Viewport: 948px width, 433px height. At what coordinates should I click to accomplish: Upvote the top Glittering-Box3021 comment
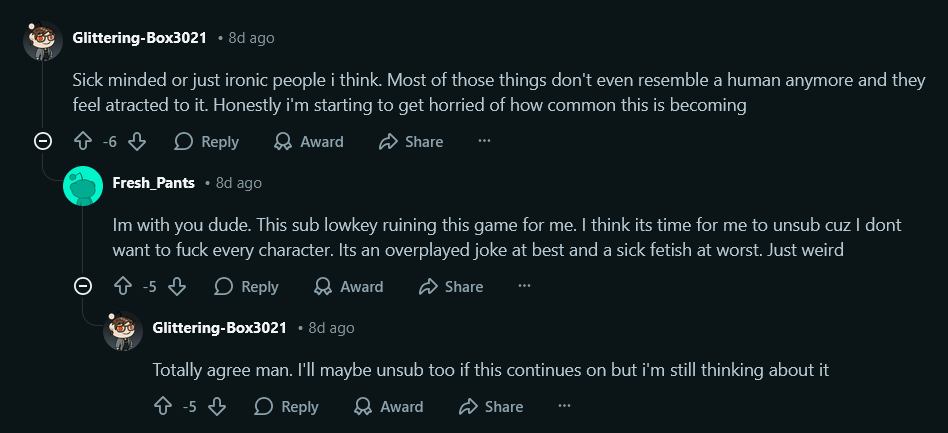click(x=84, y=142)
